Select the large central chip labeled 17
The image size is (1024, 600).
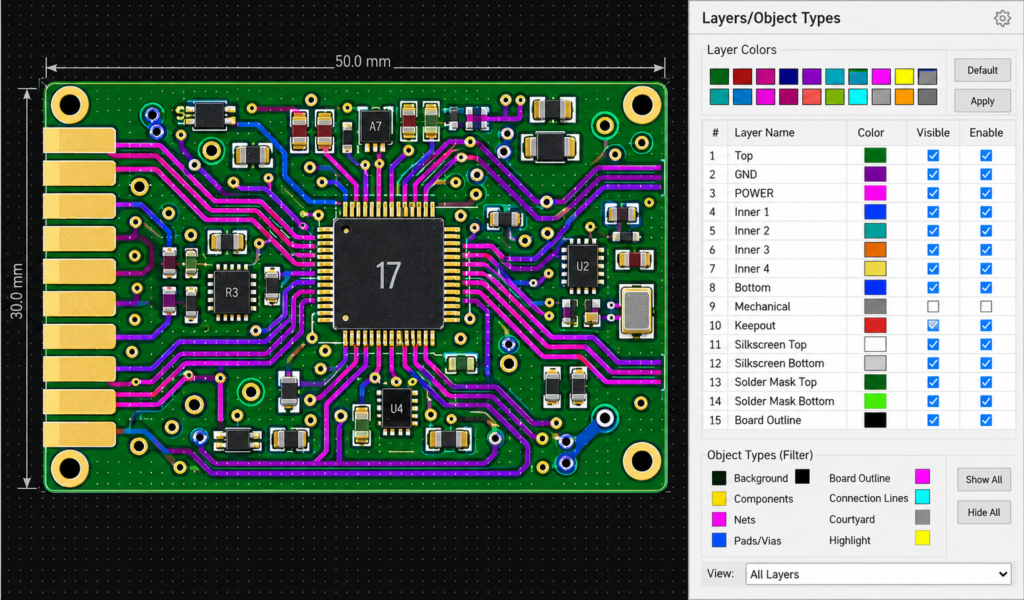pos(389,274)
